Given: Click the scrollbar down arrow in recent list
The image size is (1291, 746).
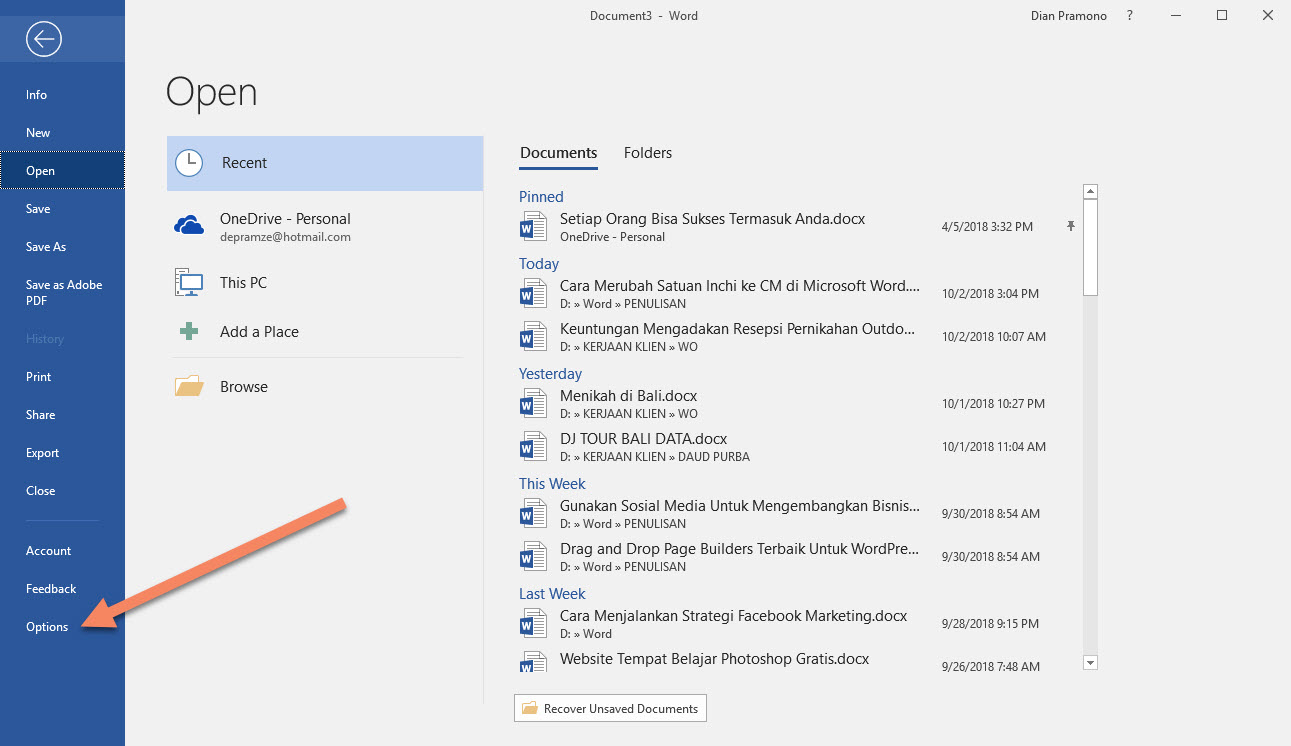Looking at the screenshot, I should pyautogui.click(x=1090, y=662).
